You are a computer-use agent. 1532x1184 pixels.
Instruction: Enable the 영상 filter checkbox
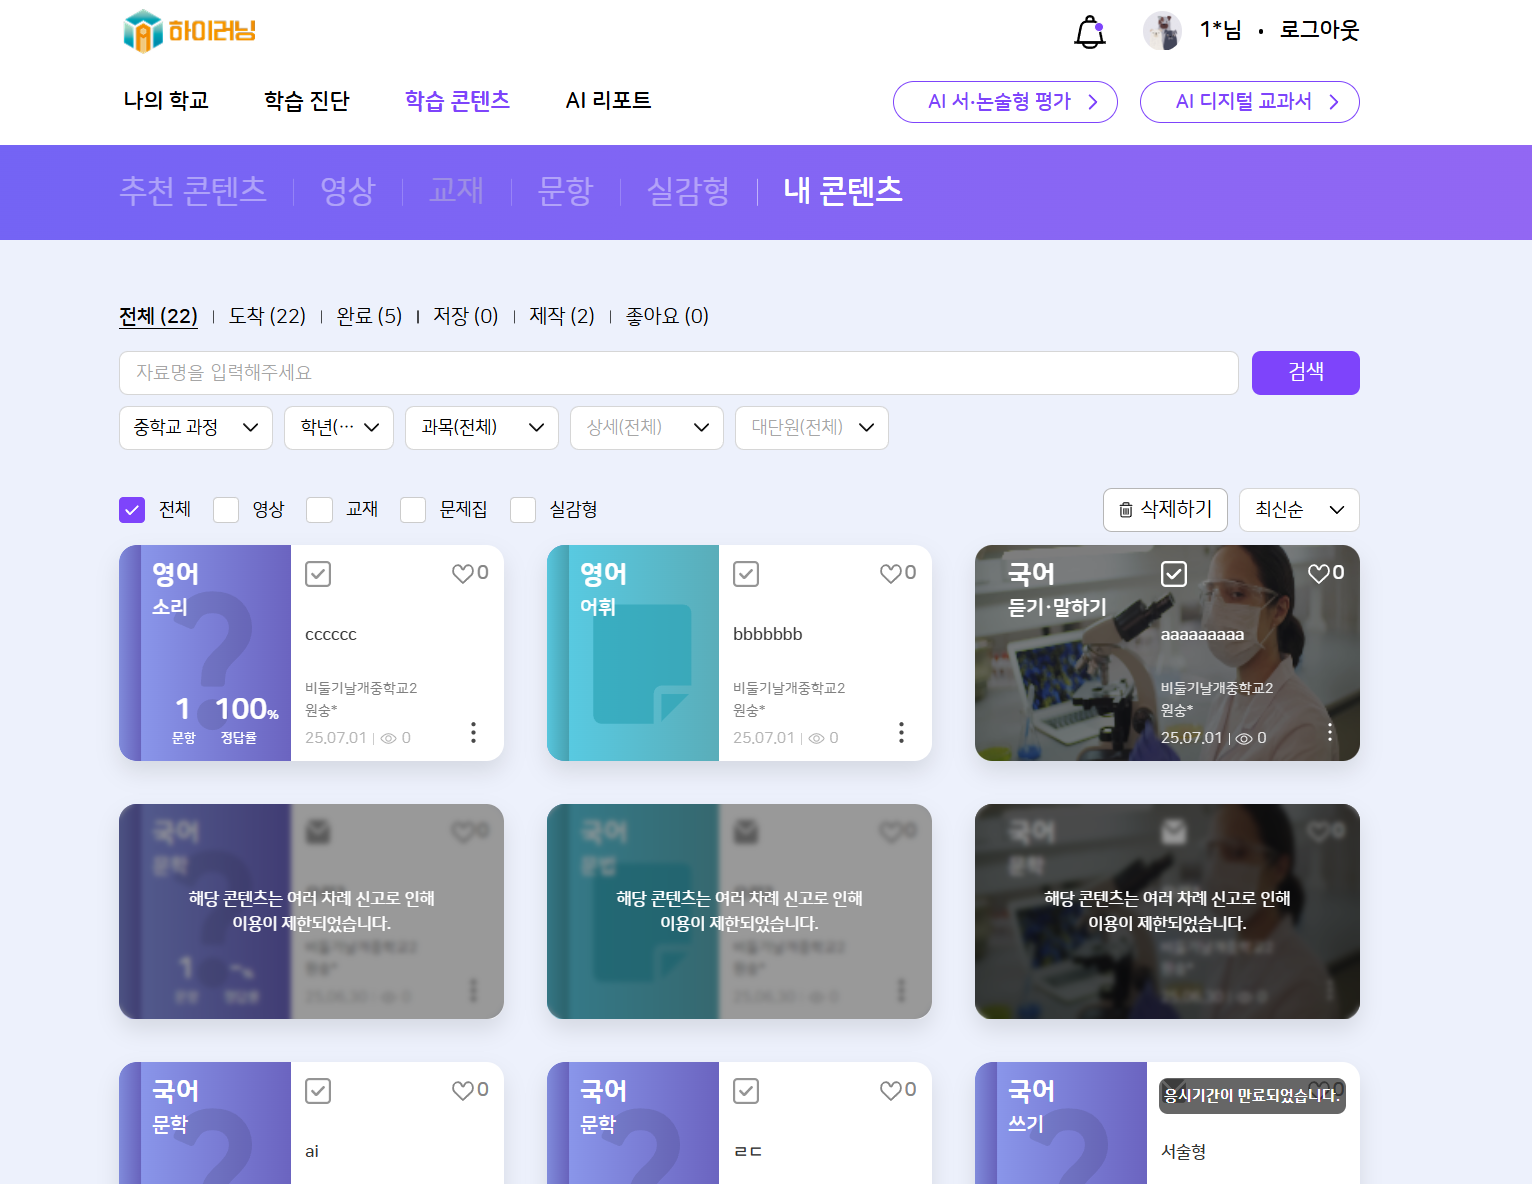click(226, 510)
